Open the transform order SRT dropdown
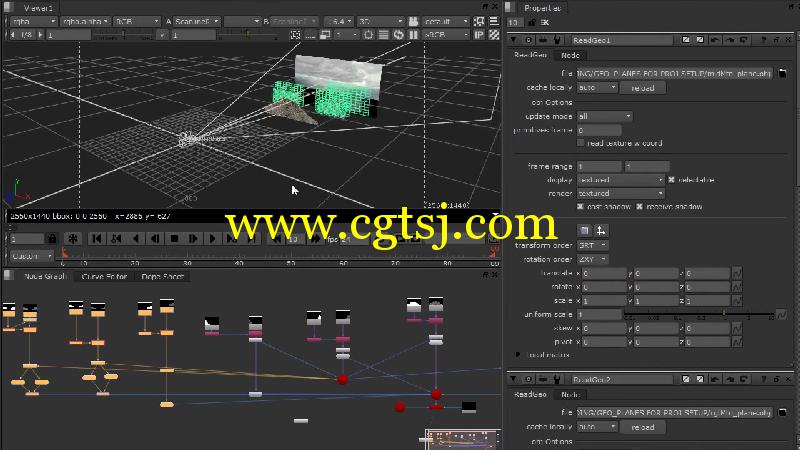The width and height of the screenshot is (800, 450). point(592,245)
